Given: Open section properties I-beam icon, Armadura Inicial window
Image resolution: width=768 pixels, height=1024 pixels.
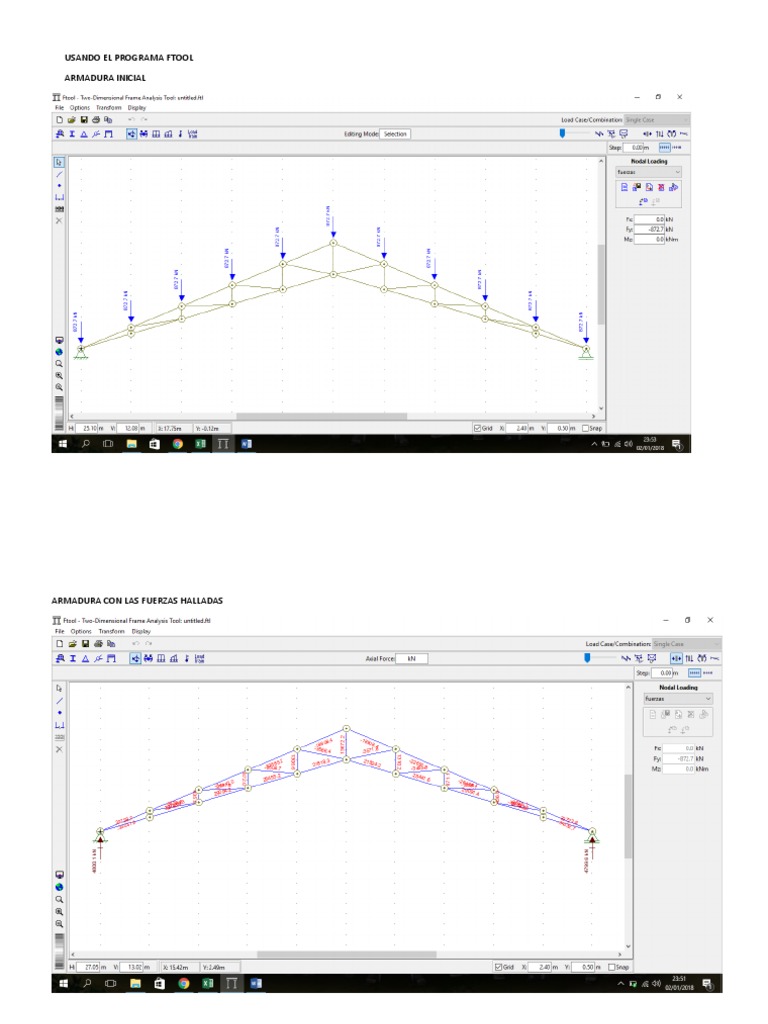Looking at the screenshot, I should [x=72, y=134].
